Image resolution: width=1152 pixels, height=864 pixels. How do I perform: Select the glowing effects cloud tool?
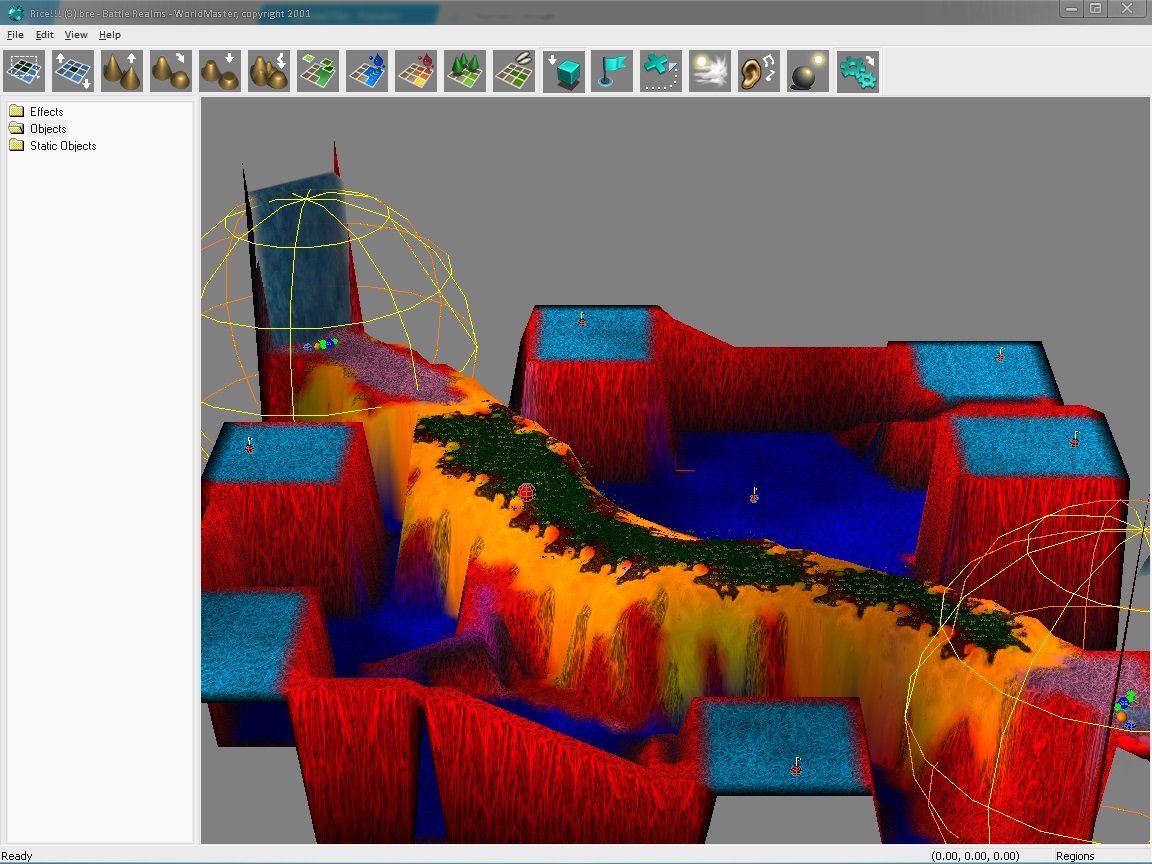710,72
